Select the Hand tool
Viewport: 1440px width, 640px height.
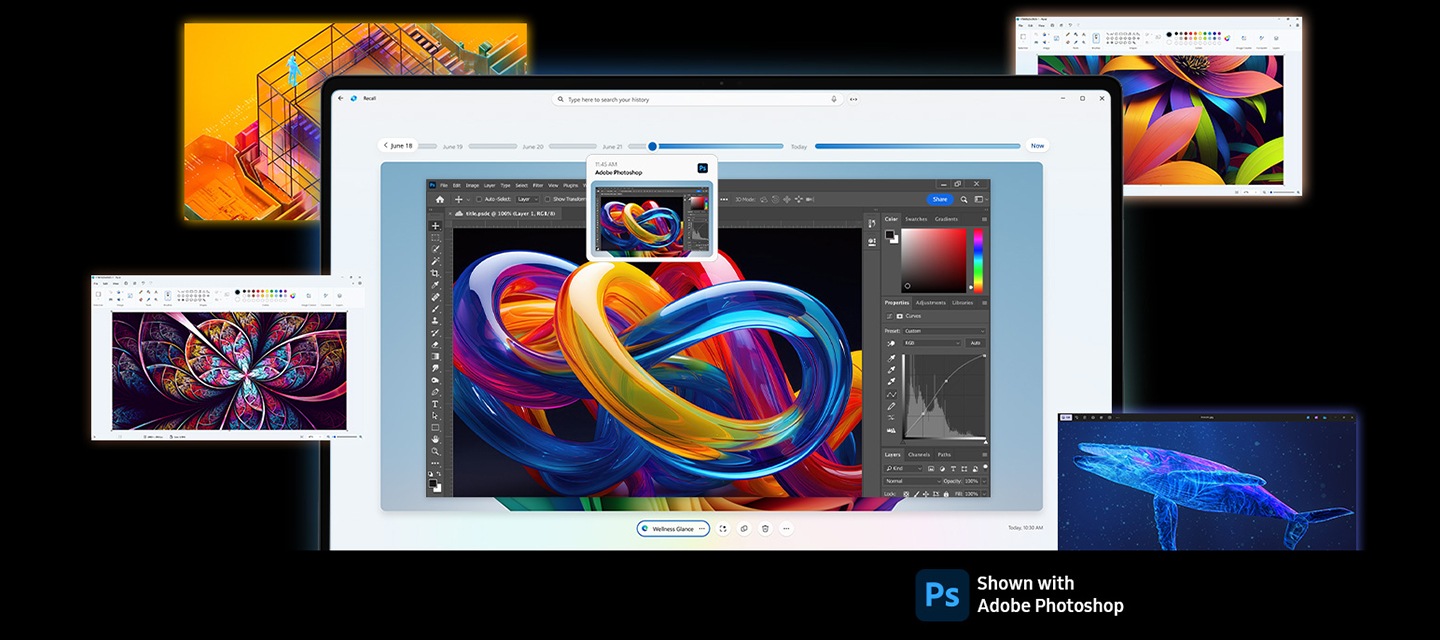point(435,439)
